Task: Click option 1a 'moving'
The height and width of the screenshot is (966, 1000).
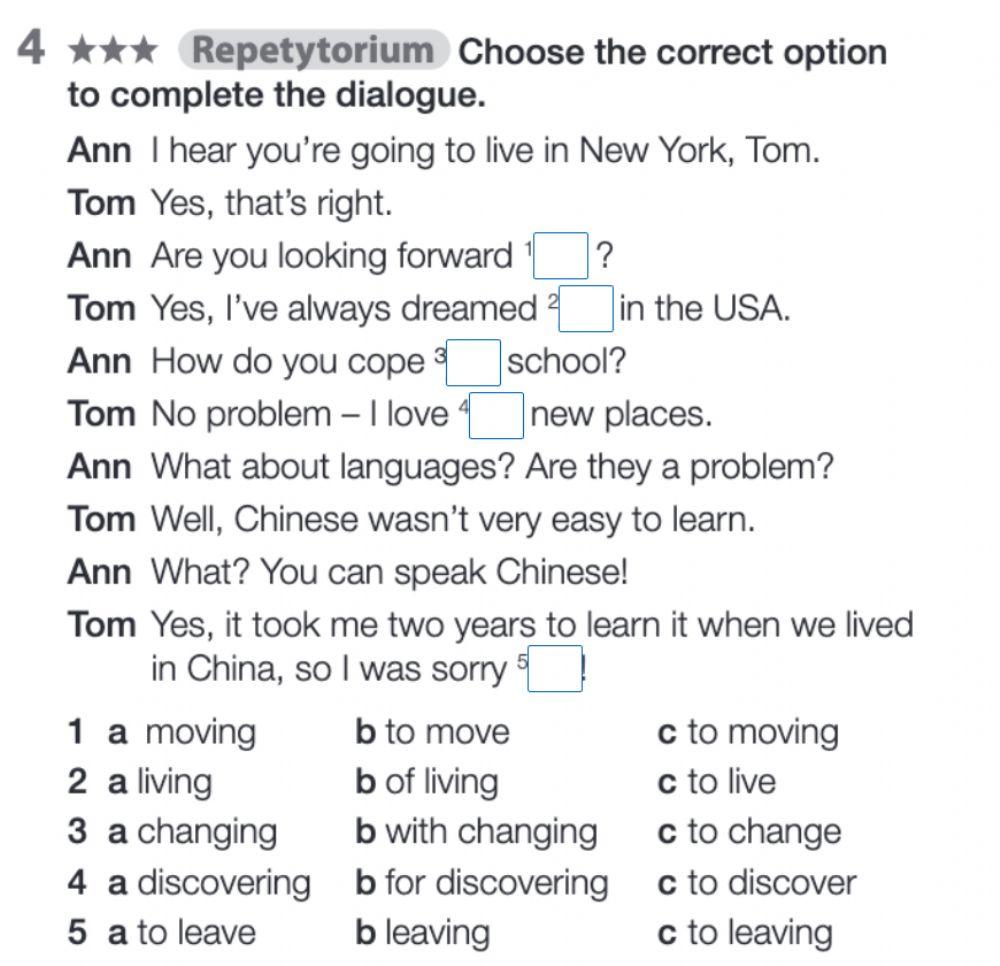Action: pyautogui.click(x=199, y=732)
